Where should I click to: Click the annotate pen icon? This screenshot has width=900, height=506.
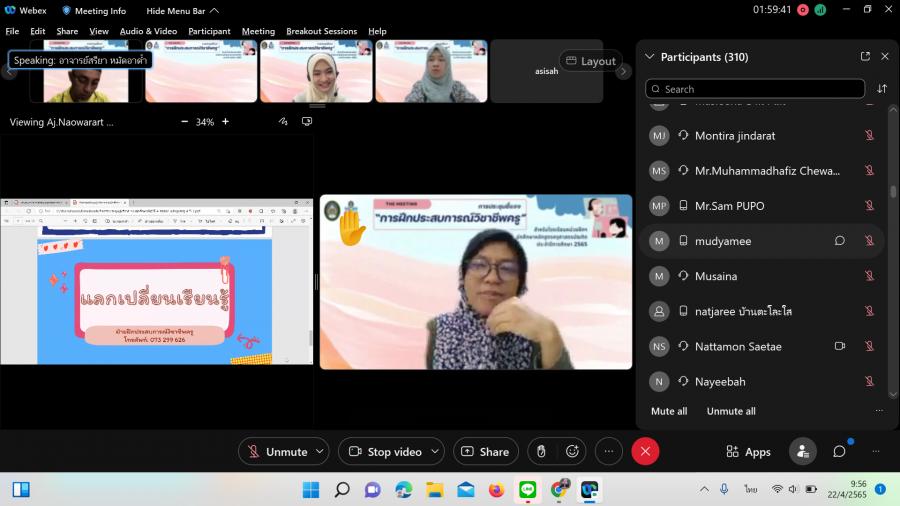tap(284, 122)
